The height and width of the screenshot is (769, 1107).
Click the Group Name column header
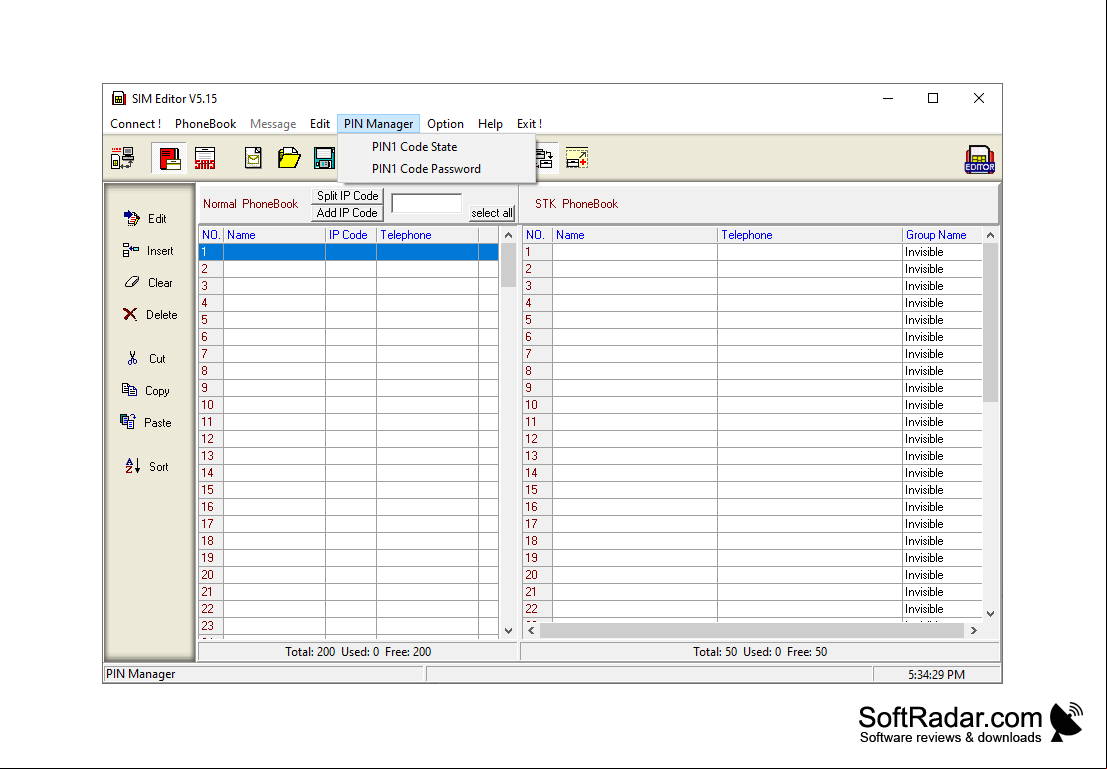942,234
